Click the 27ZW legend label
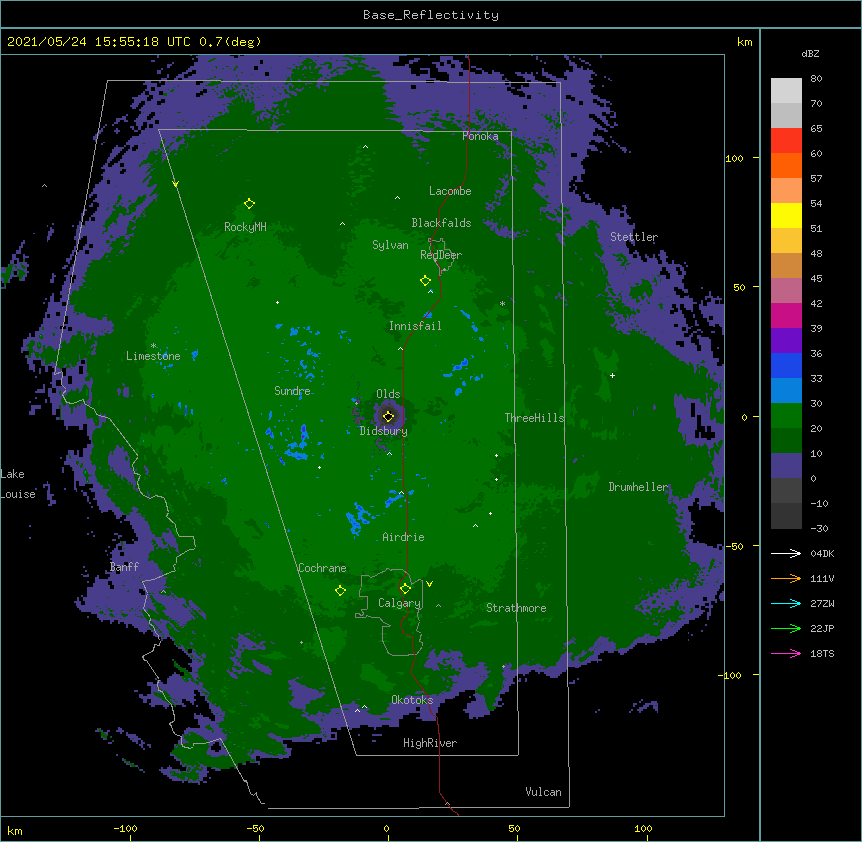This screenshot has width=862, height=842. tap(822, 603)
